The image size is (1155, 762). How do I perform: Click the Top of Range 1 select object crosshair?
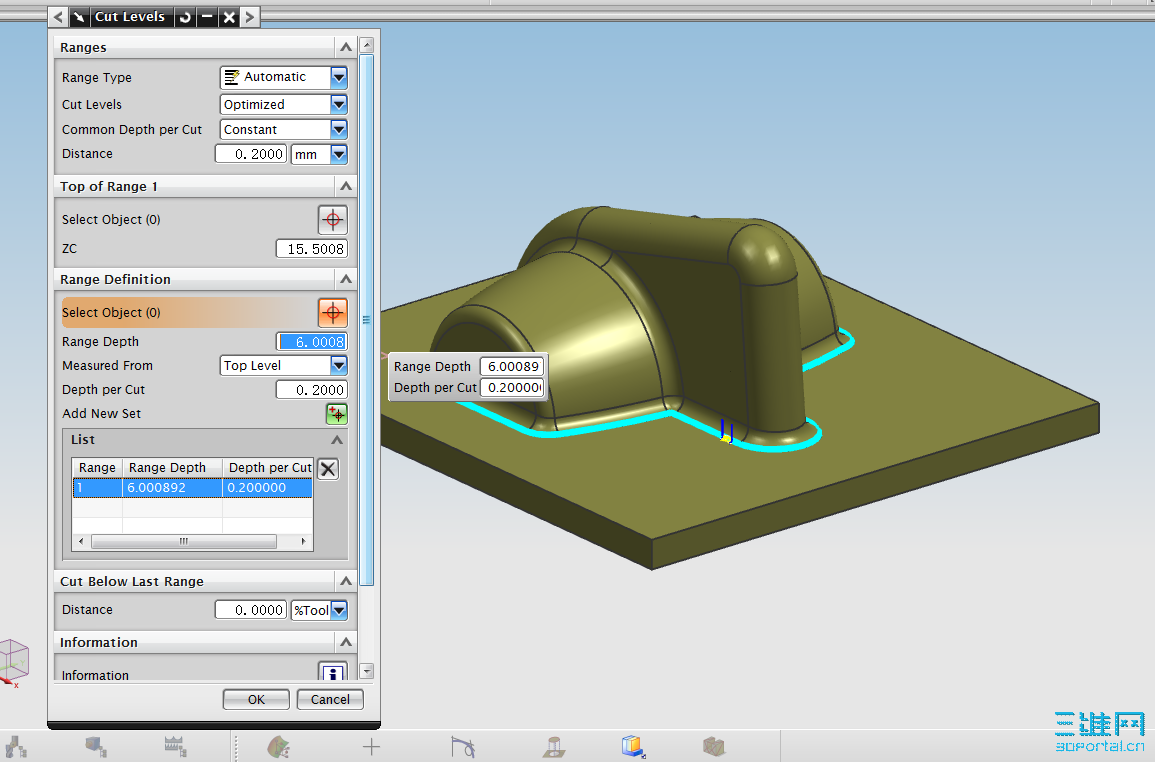tap(332, 220)
